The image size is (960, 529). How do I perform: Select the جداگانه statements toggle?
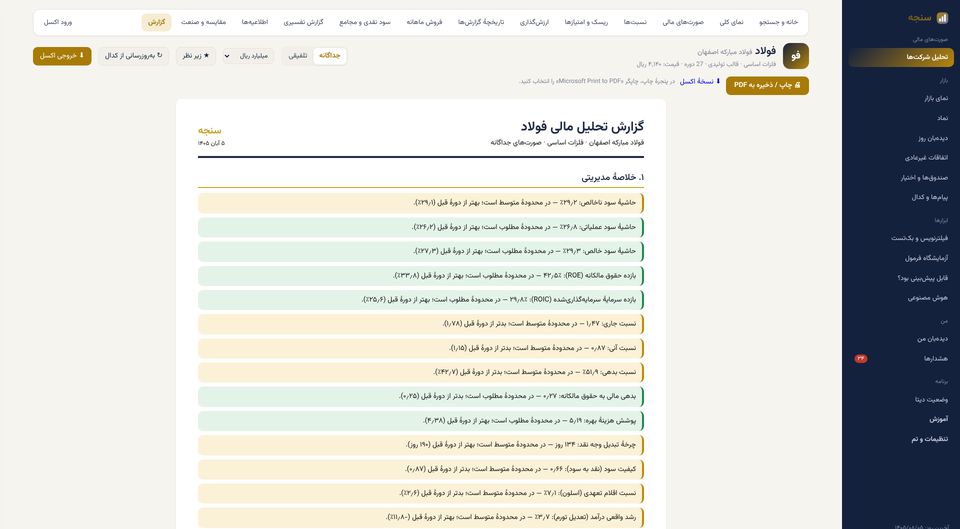click(x=329, y=56)
